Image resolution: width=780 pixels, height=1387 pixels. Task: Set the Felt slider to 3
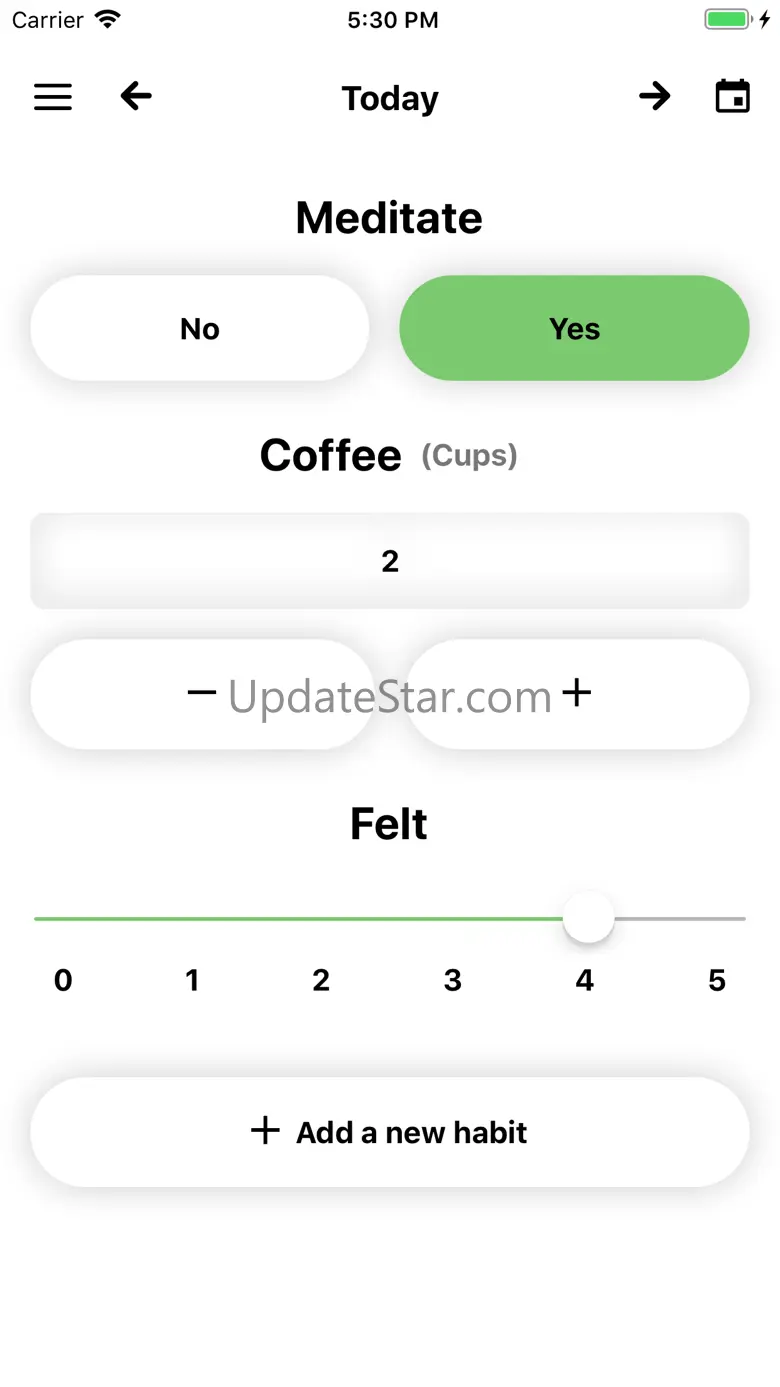click(x=460, y=918)
